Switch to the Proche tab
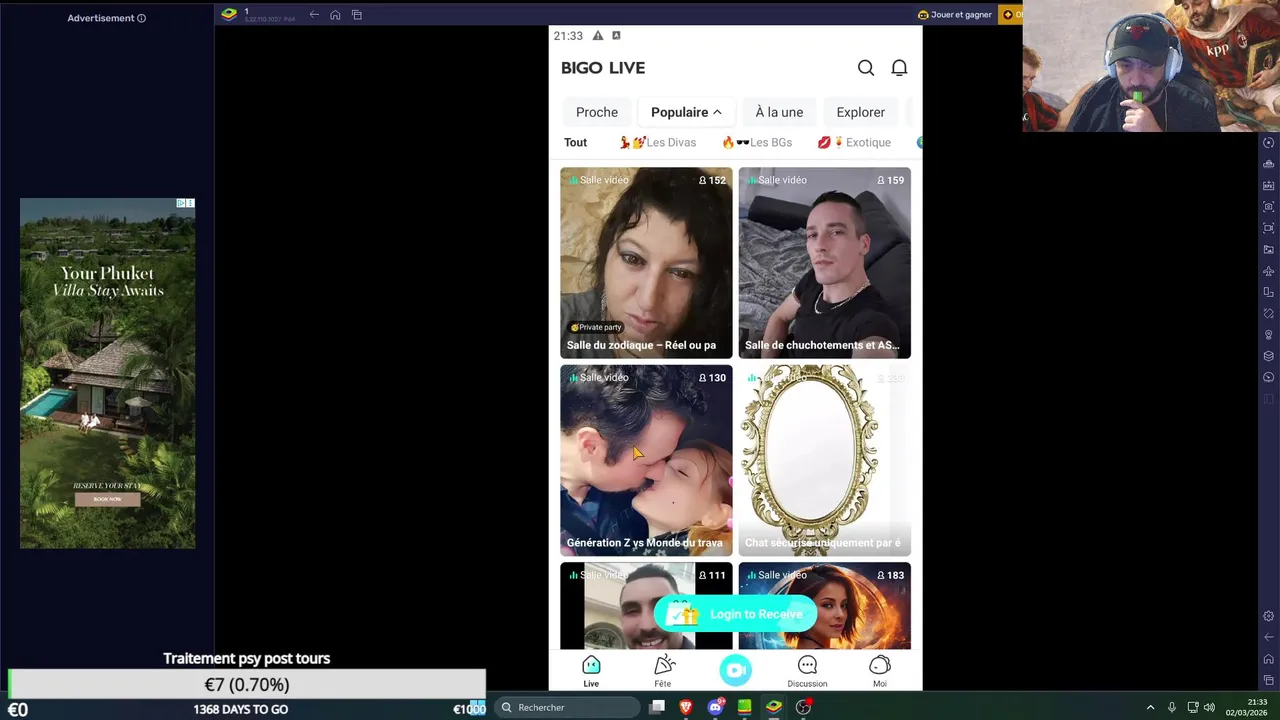1280x720 pixels. coord(597,112)
